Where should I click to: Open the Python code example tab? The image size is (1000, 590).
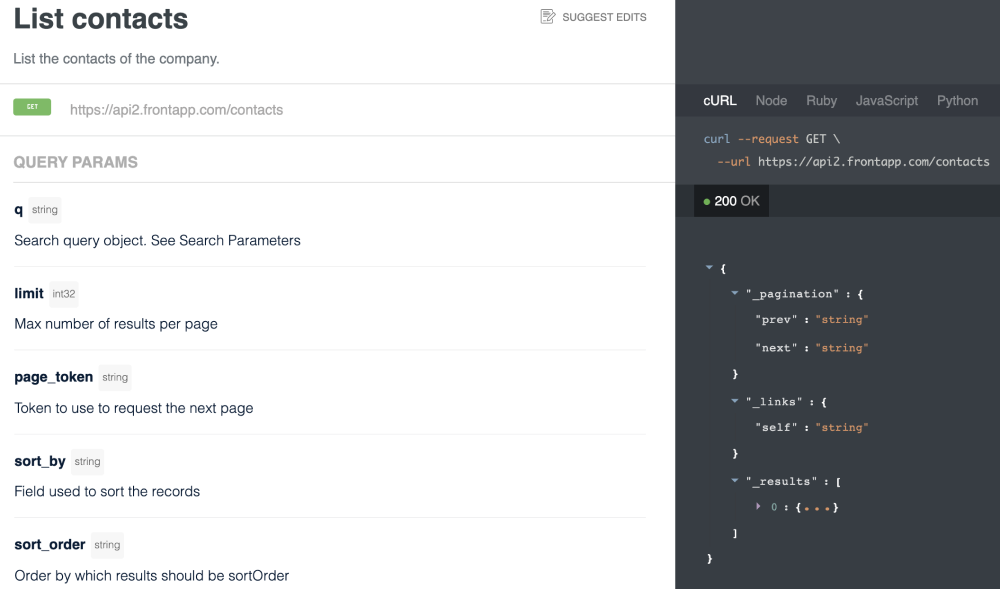click(x=957, y=101)
